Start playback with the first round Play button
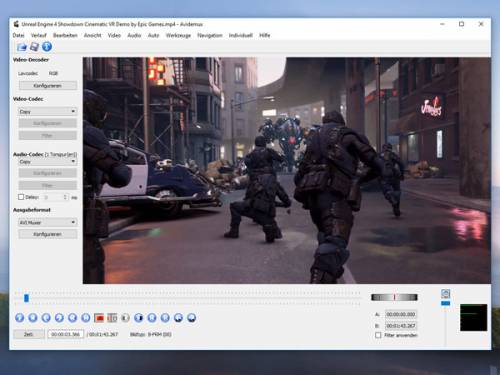The height and width of the screenshot is (375, 500). pos(20,318)
